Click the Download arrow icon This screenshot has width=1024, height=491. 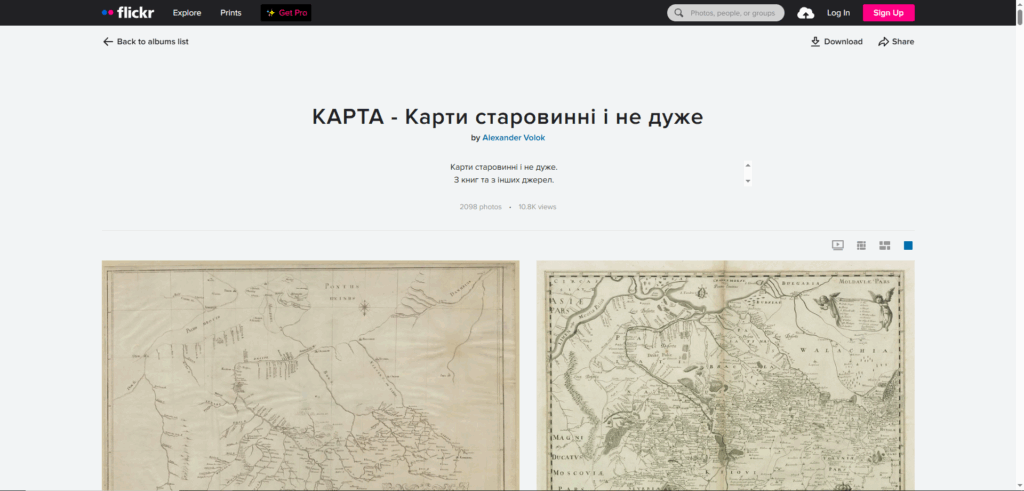pos(815,42)
